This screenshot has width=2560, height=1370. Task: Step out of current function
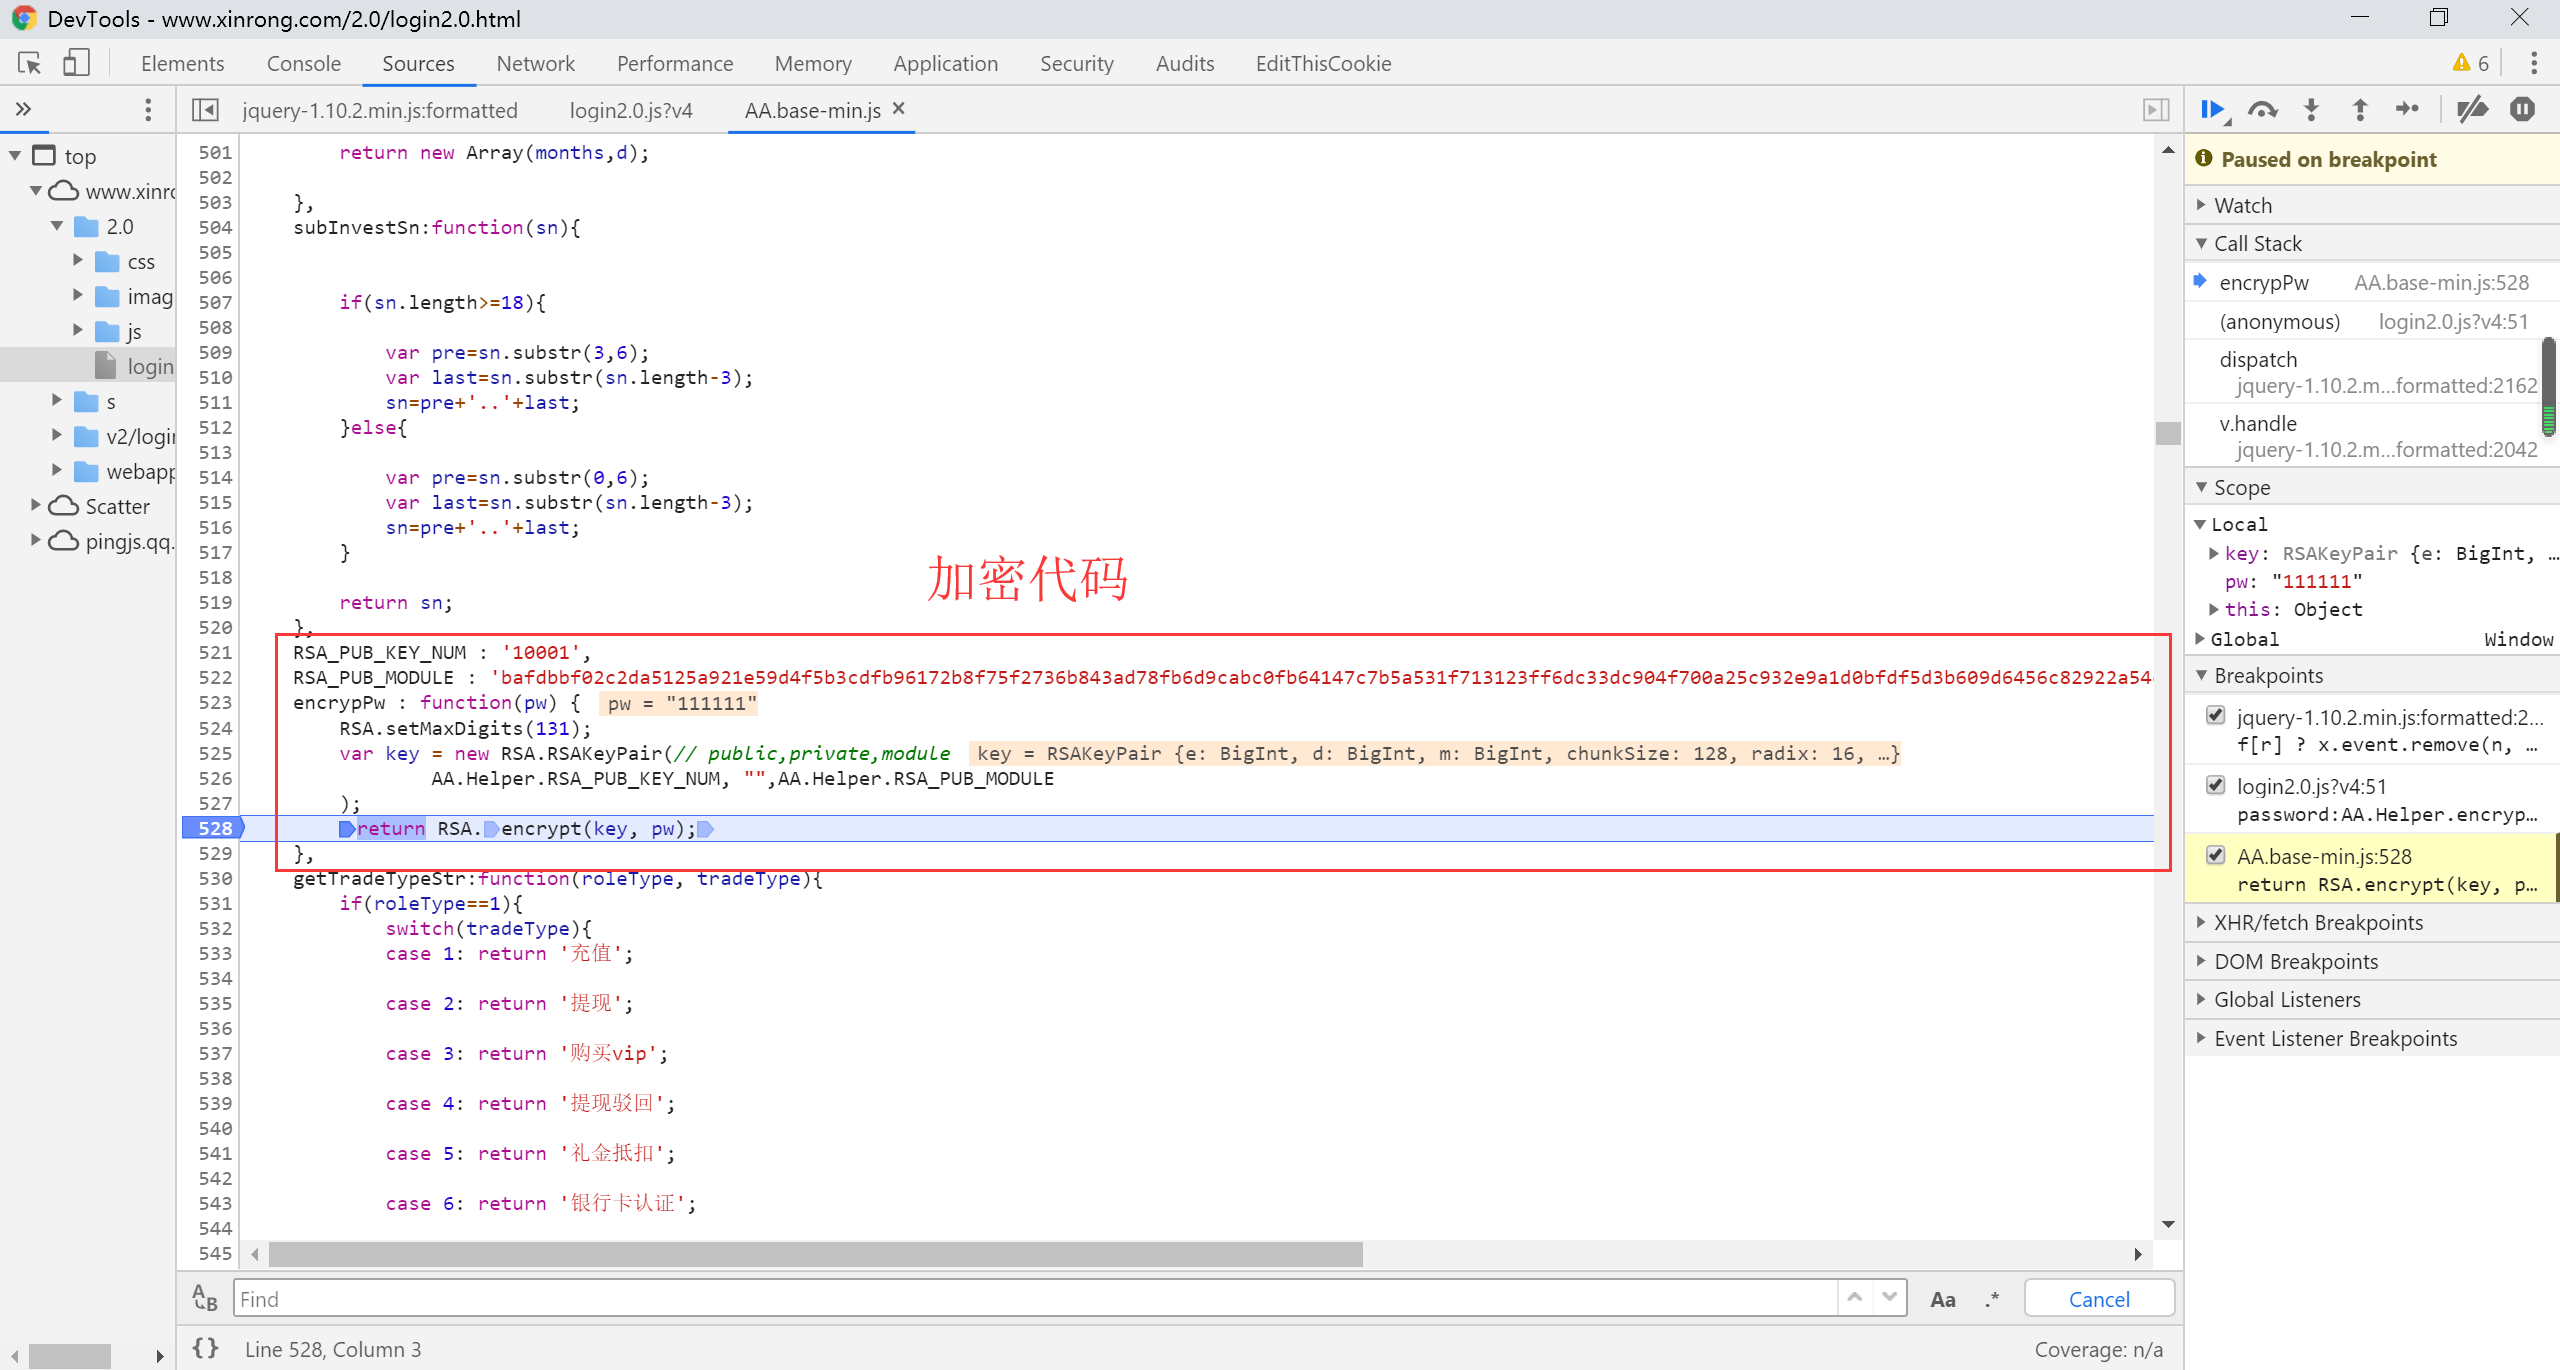[2360, 110]
